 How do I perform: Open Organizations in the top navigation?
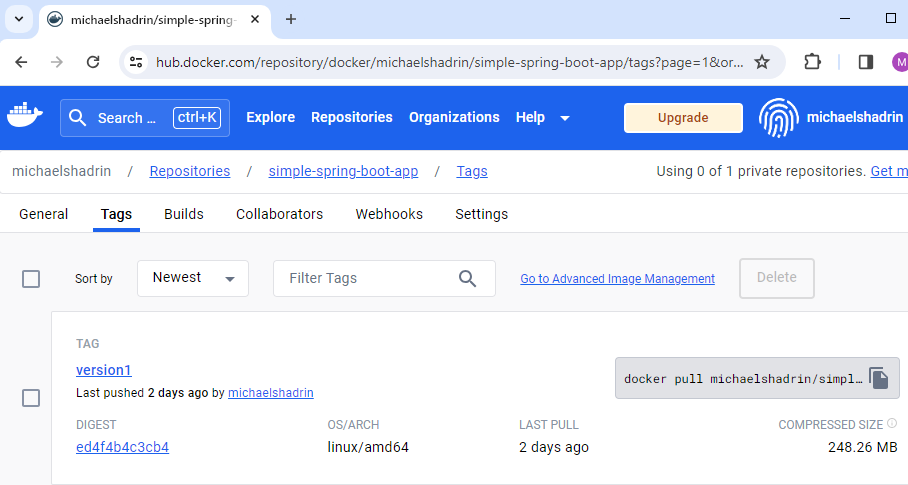pyautogui.click(x=454, y=117)
